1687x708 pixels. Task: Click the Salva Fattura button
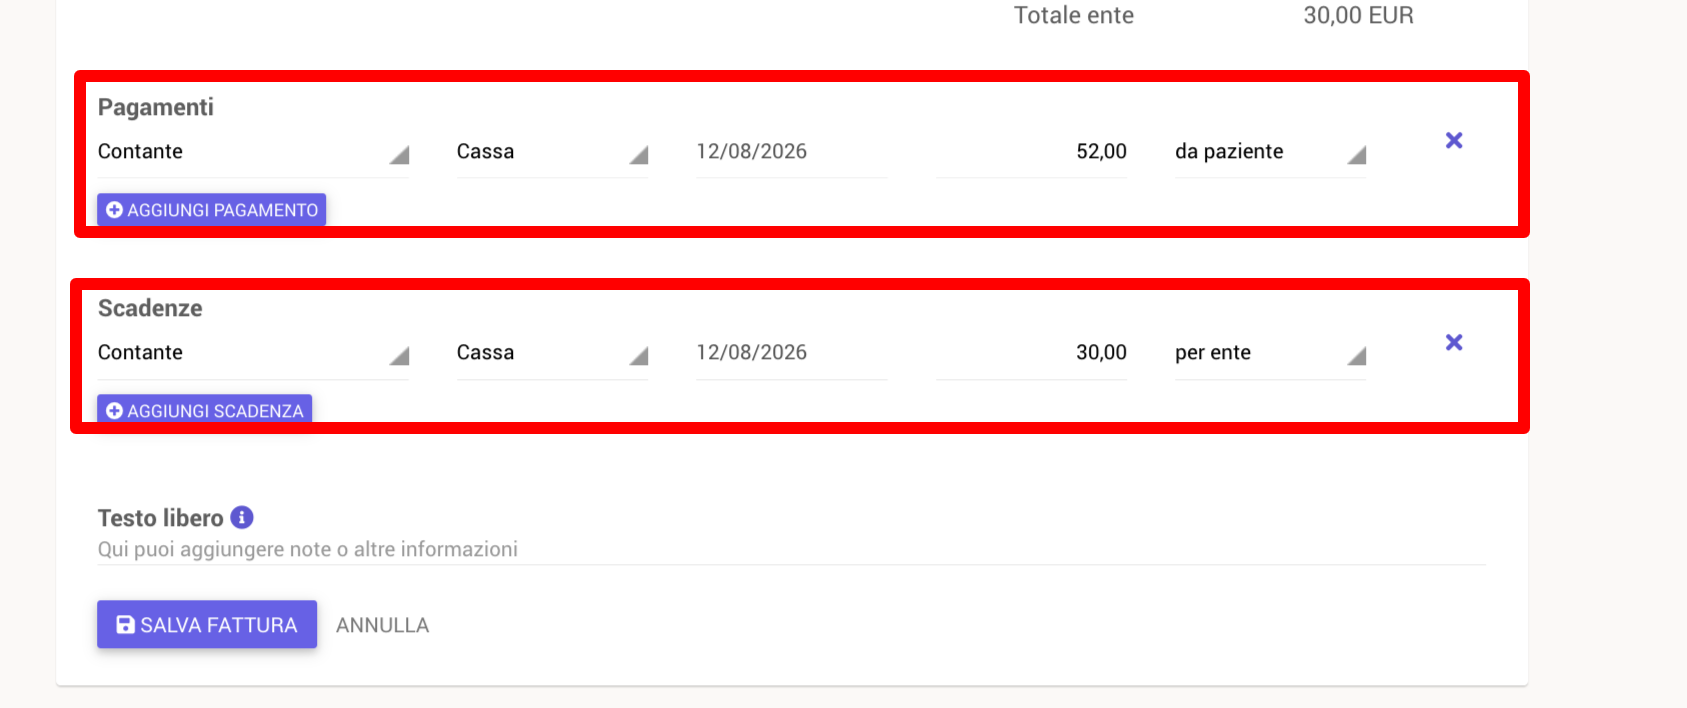point(207,624)
